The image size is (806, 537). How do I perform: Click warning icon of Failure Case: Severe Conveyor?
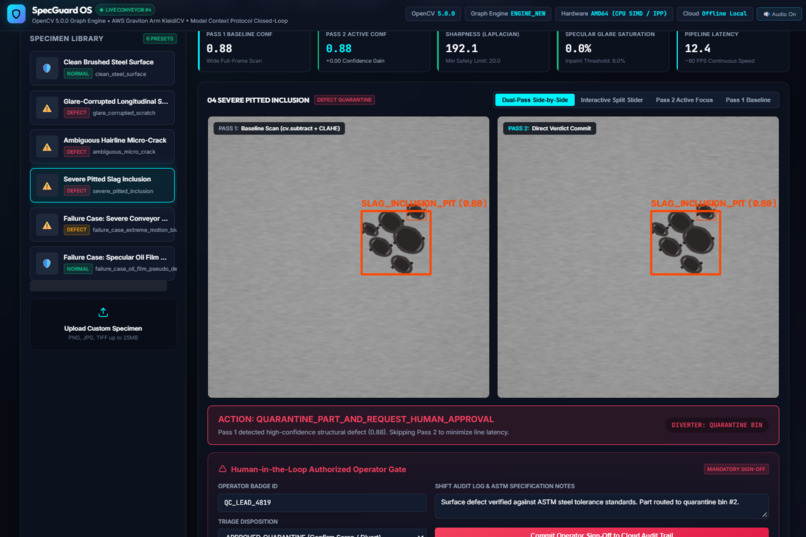coord(47,225)
